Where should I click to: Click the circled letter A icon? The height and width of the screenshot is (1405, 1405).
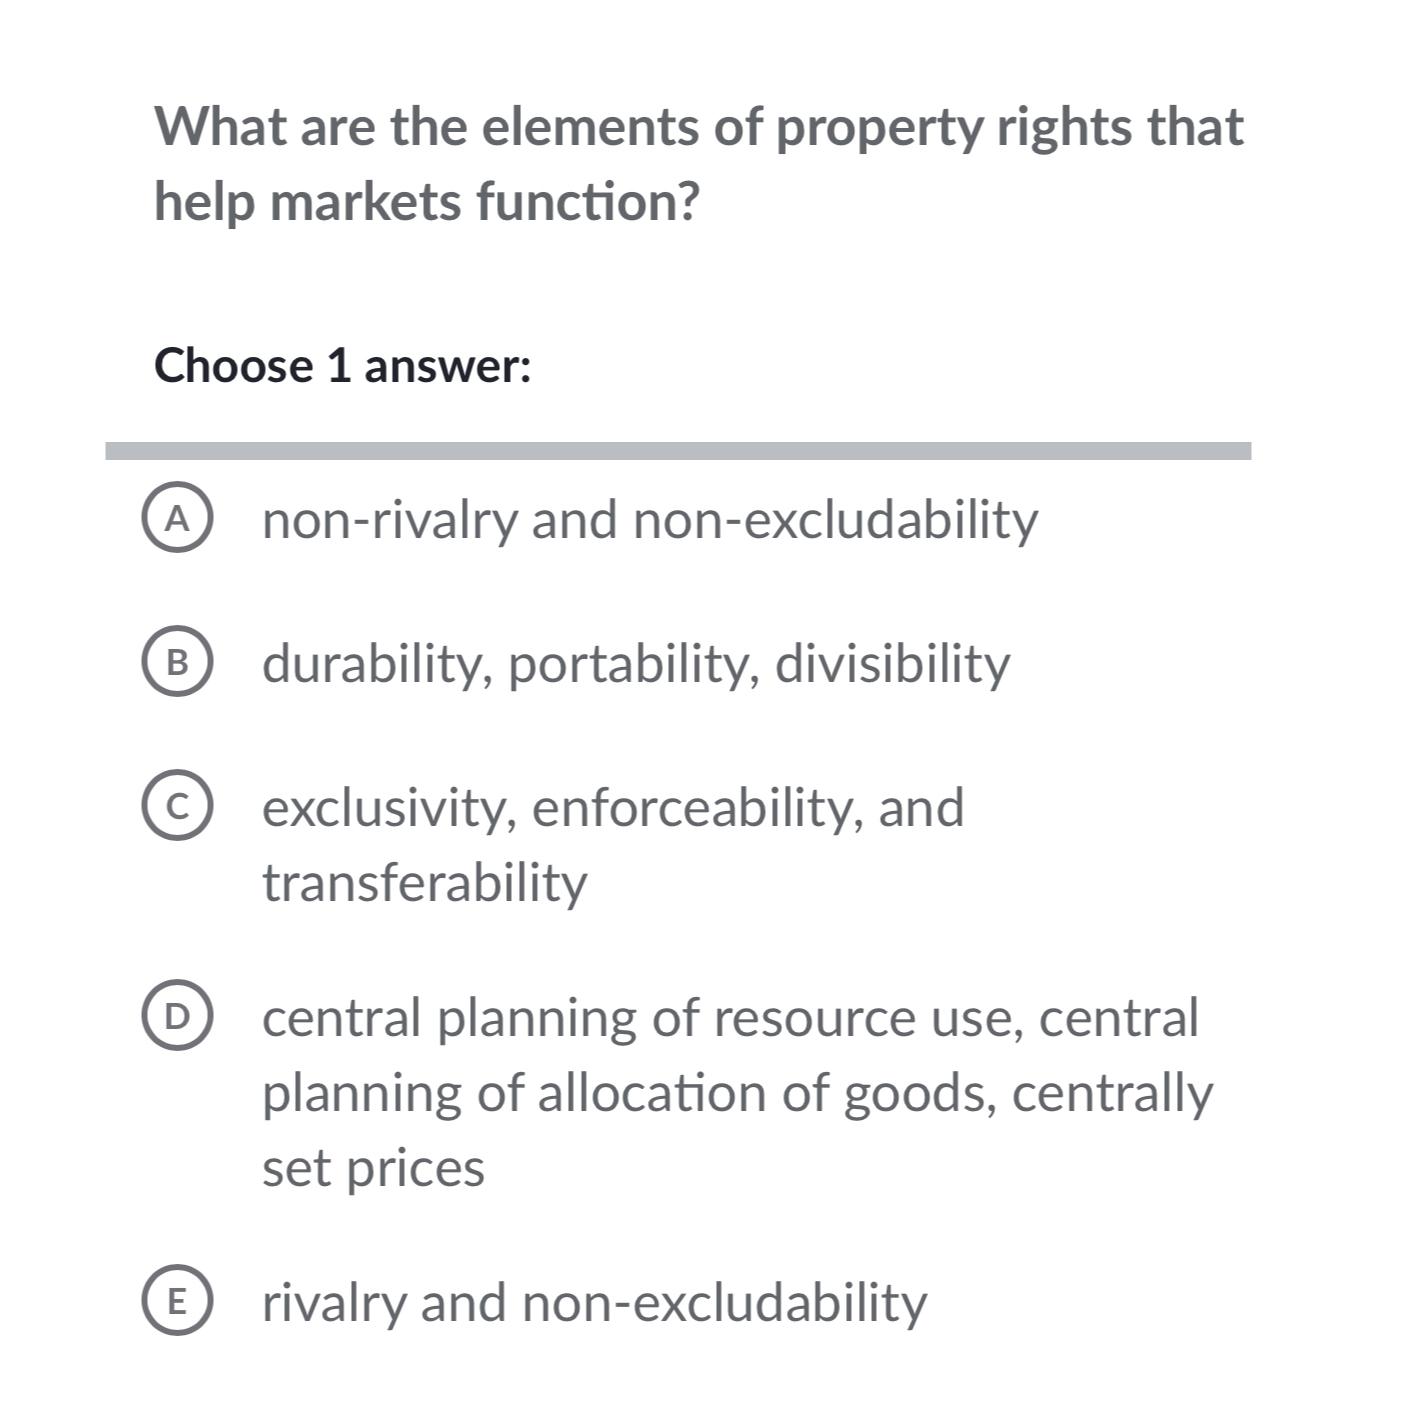180,519
